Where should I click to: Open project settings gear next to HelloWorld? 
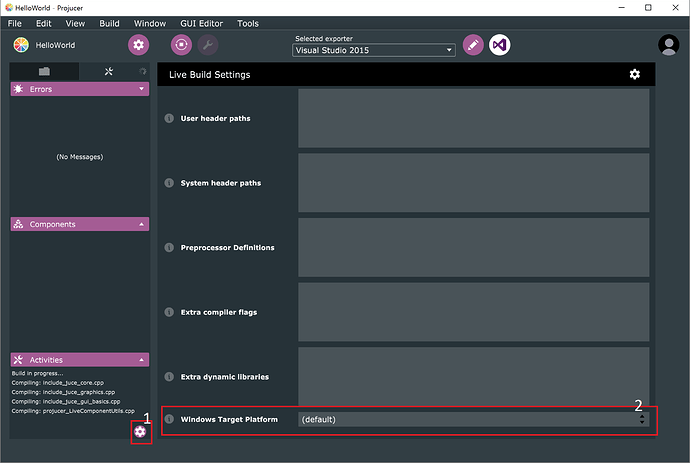(x=139, y=45)
